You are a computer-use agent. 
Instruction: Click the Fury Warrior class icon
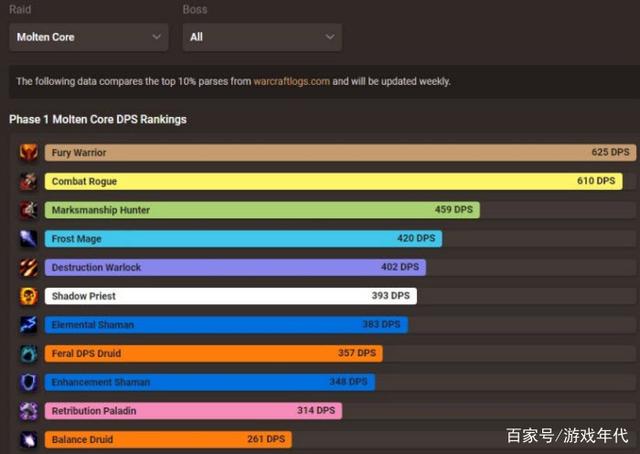click(28, 153)
